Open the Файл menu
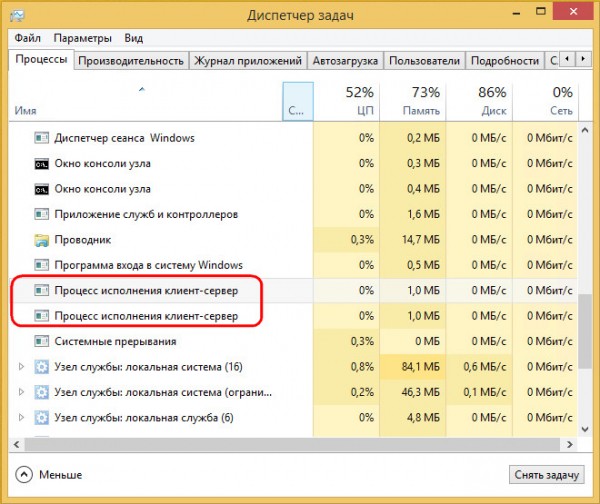The image size is (600, 504). click(x=28, y=38)
